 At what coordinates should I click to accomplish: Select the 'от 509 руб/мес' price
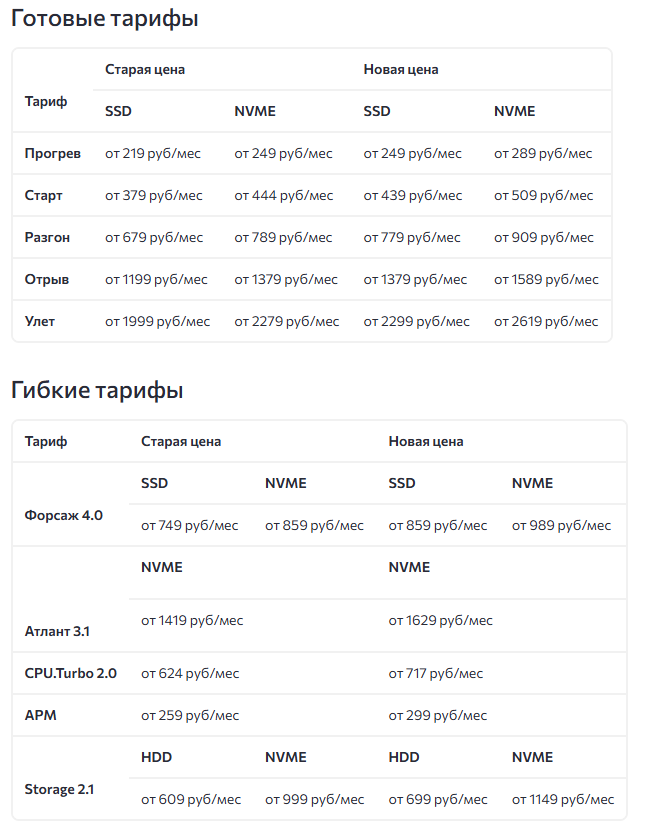pyautogui.click(x=543, y=196)
